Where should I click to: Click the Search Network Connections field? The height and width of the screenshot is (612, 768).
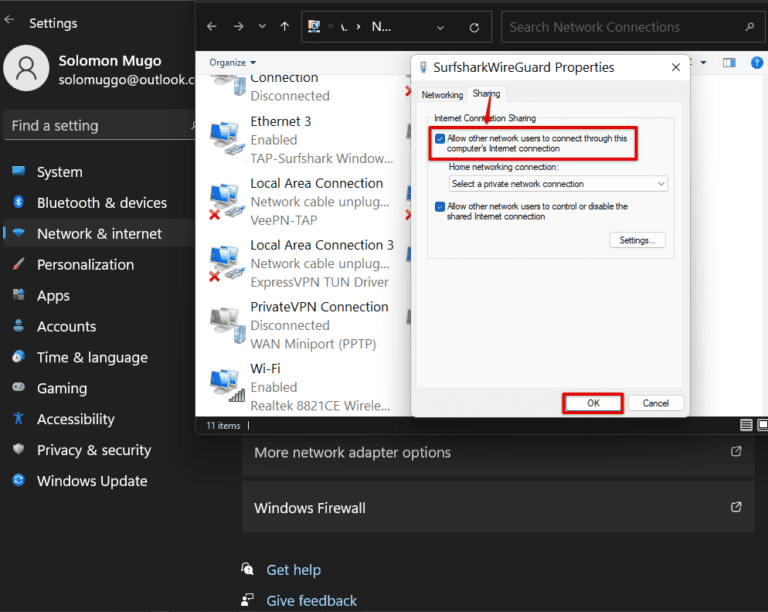(x=620, y=27)
